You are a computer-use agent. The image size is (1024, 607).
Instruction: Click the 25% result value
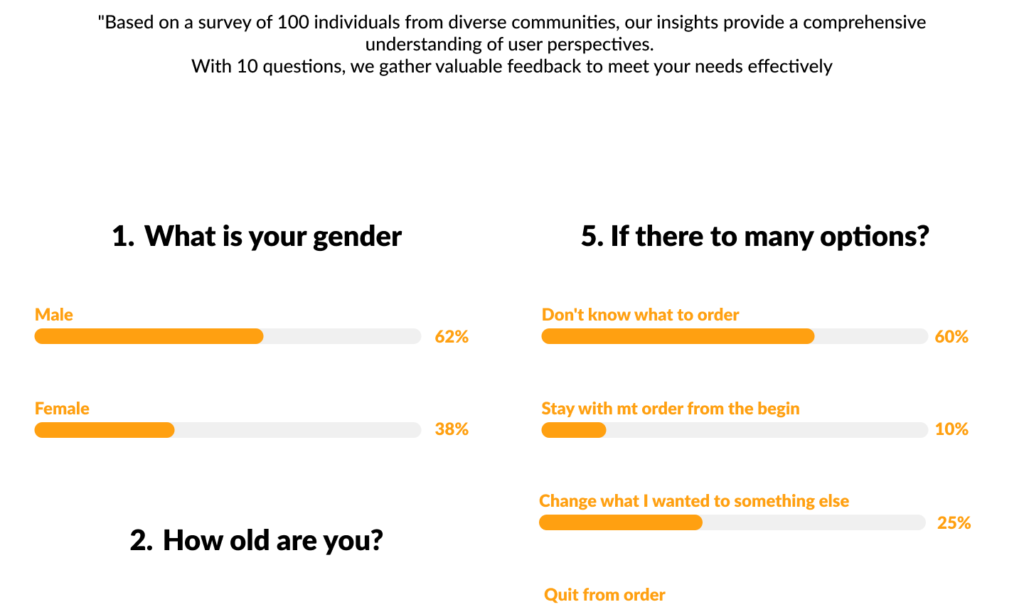tap(953, 523)
